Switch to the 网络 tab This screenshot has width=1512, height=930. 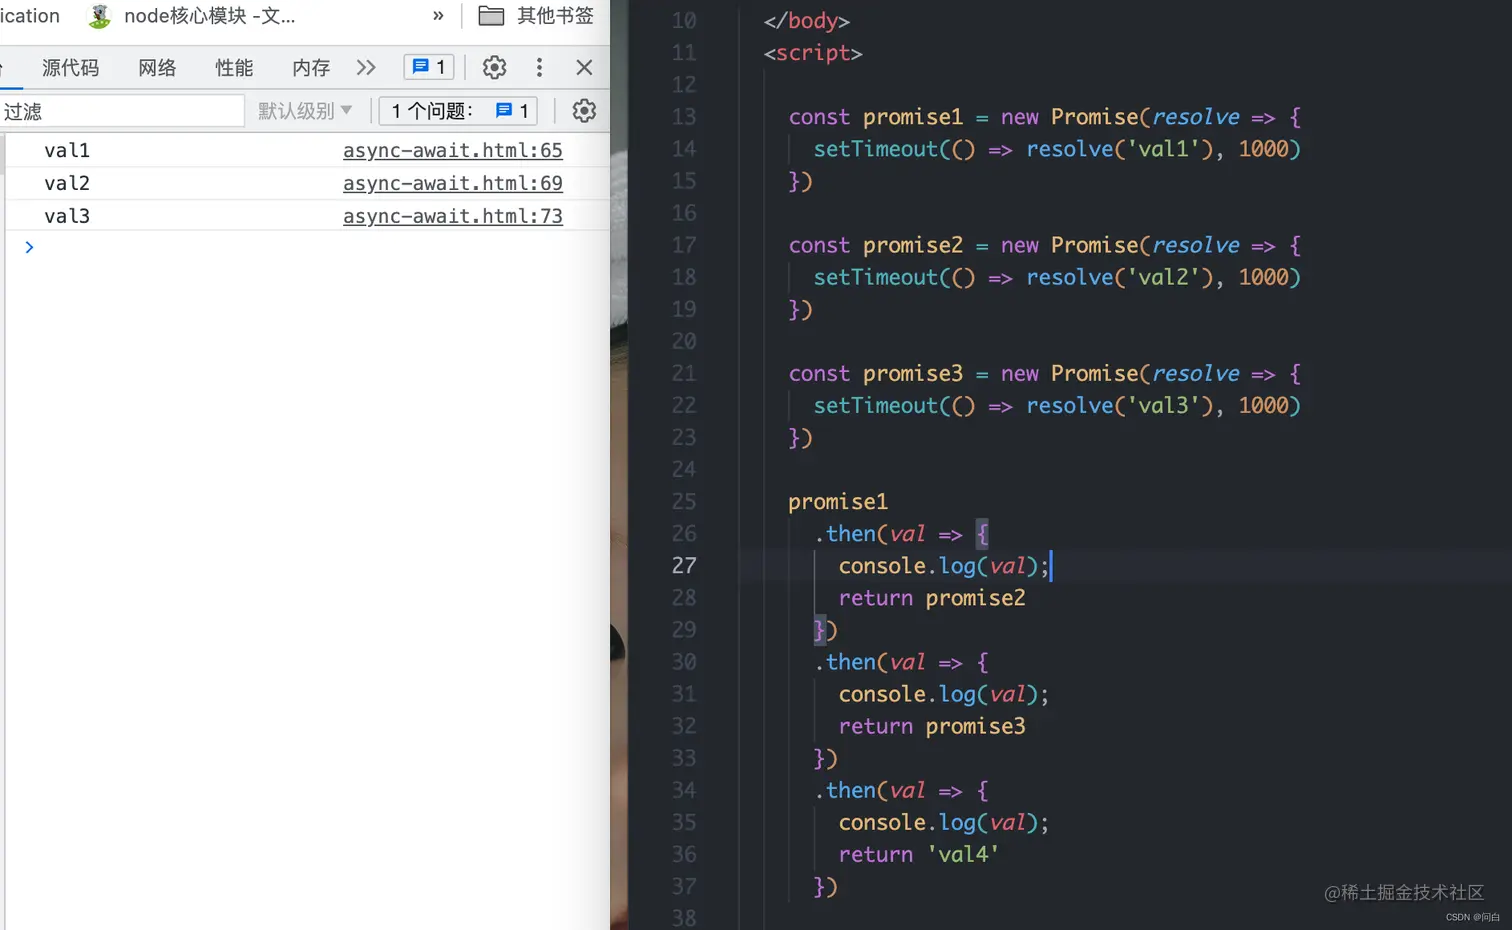(157, 67)
